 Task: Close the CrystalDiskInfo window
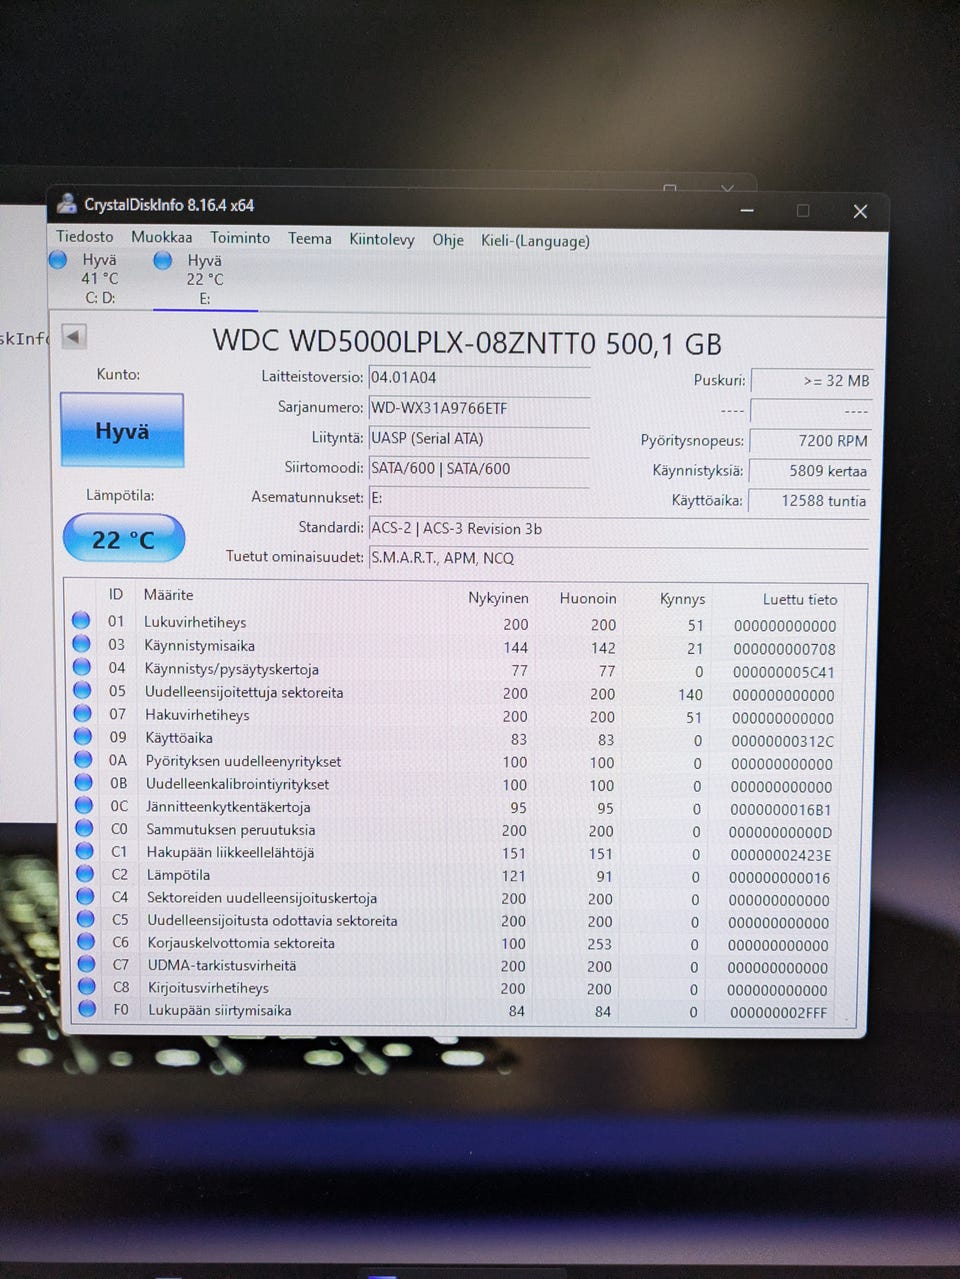tap(860, 211)
